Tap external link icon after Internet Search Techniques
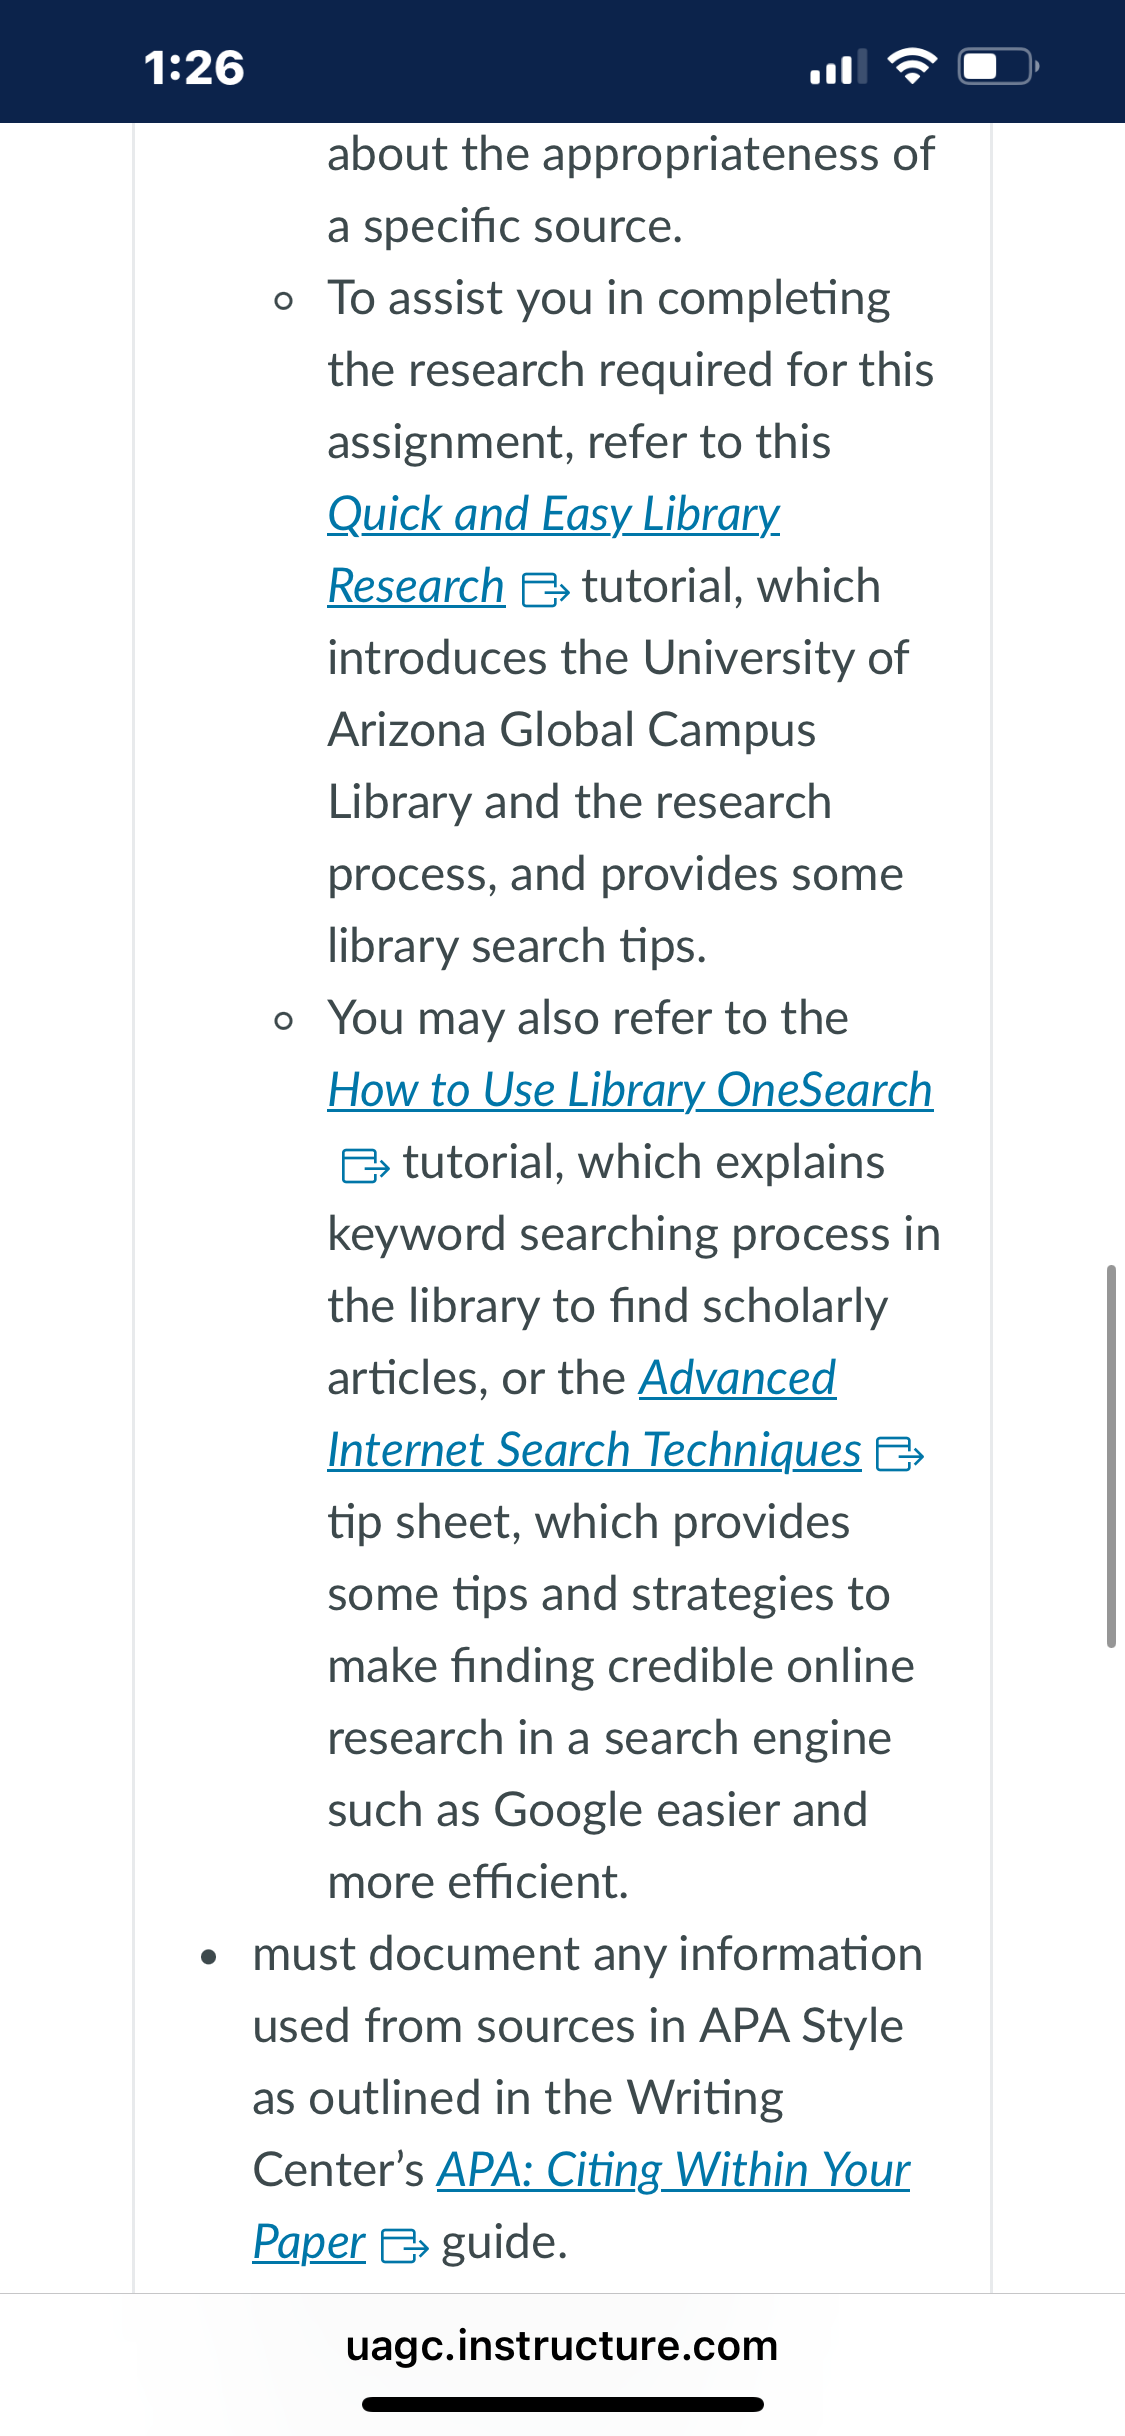The height and width of the screenshot is (2436, 1125). click(x=900, y=1454)
